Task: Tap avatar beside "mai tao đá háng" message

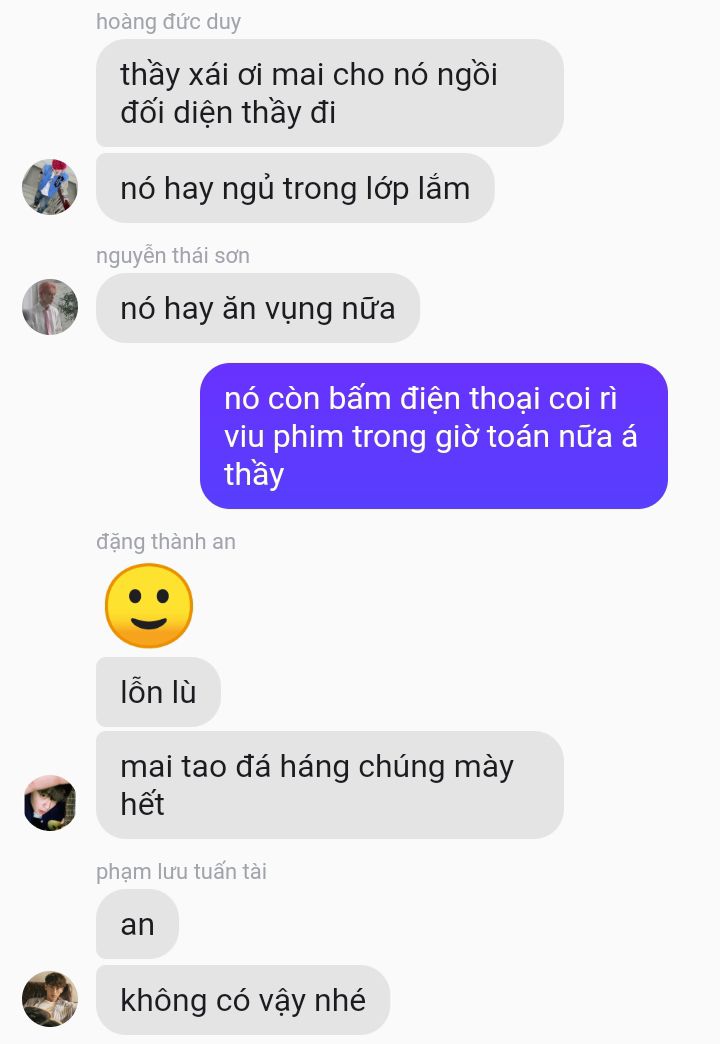Action: (x=50, y=803)
